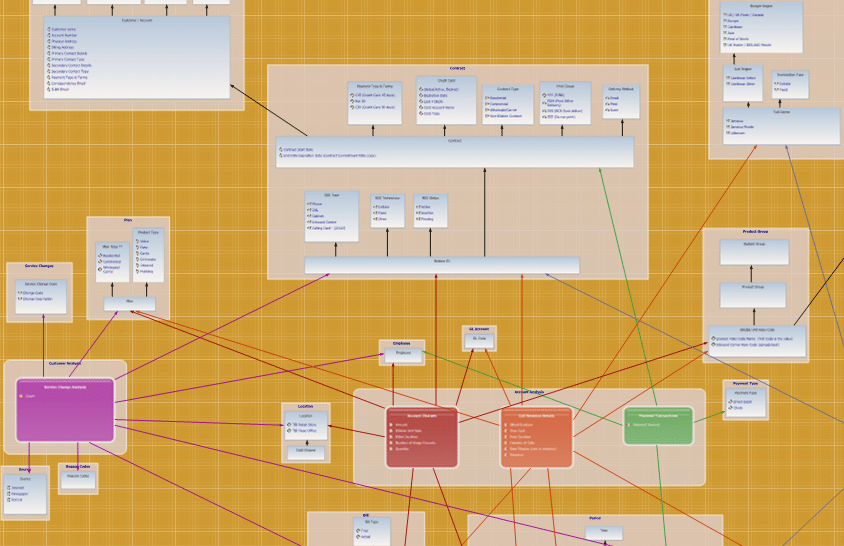Image resolution: width=844 pixels, height=546 pixels.
Task: Click the Commercial entry in Contract Type
Action: pyautogui.click(x=499, y=104)
